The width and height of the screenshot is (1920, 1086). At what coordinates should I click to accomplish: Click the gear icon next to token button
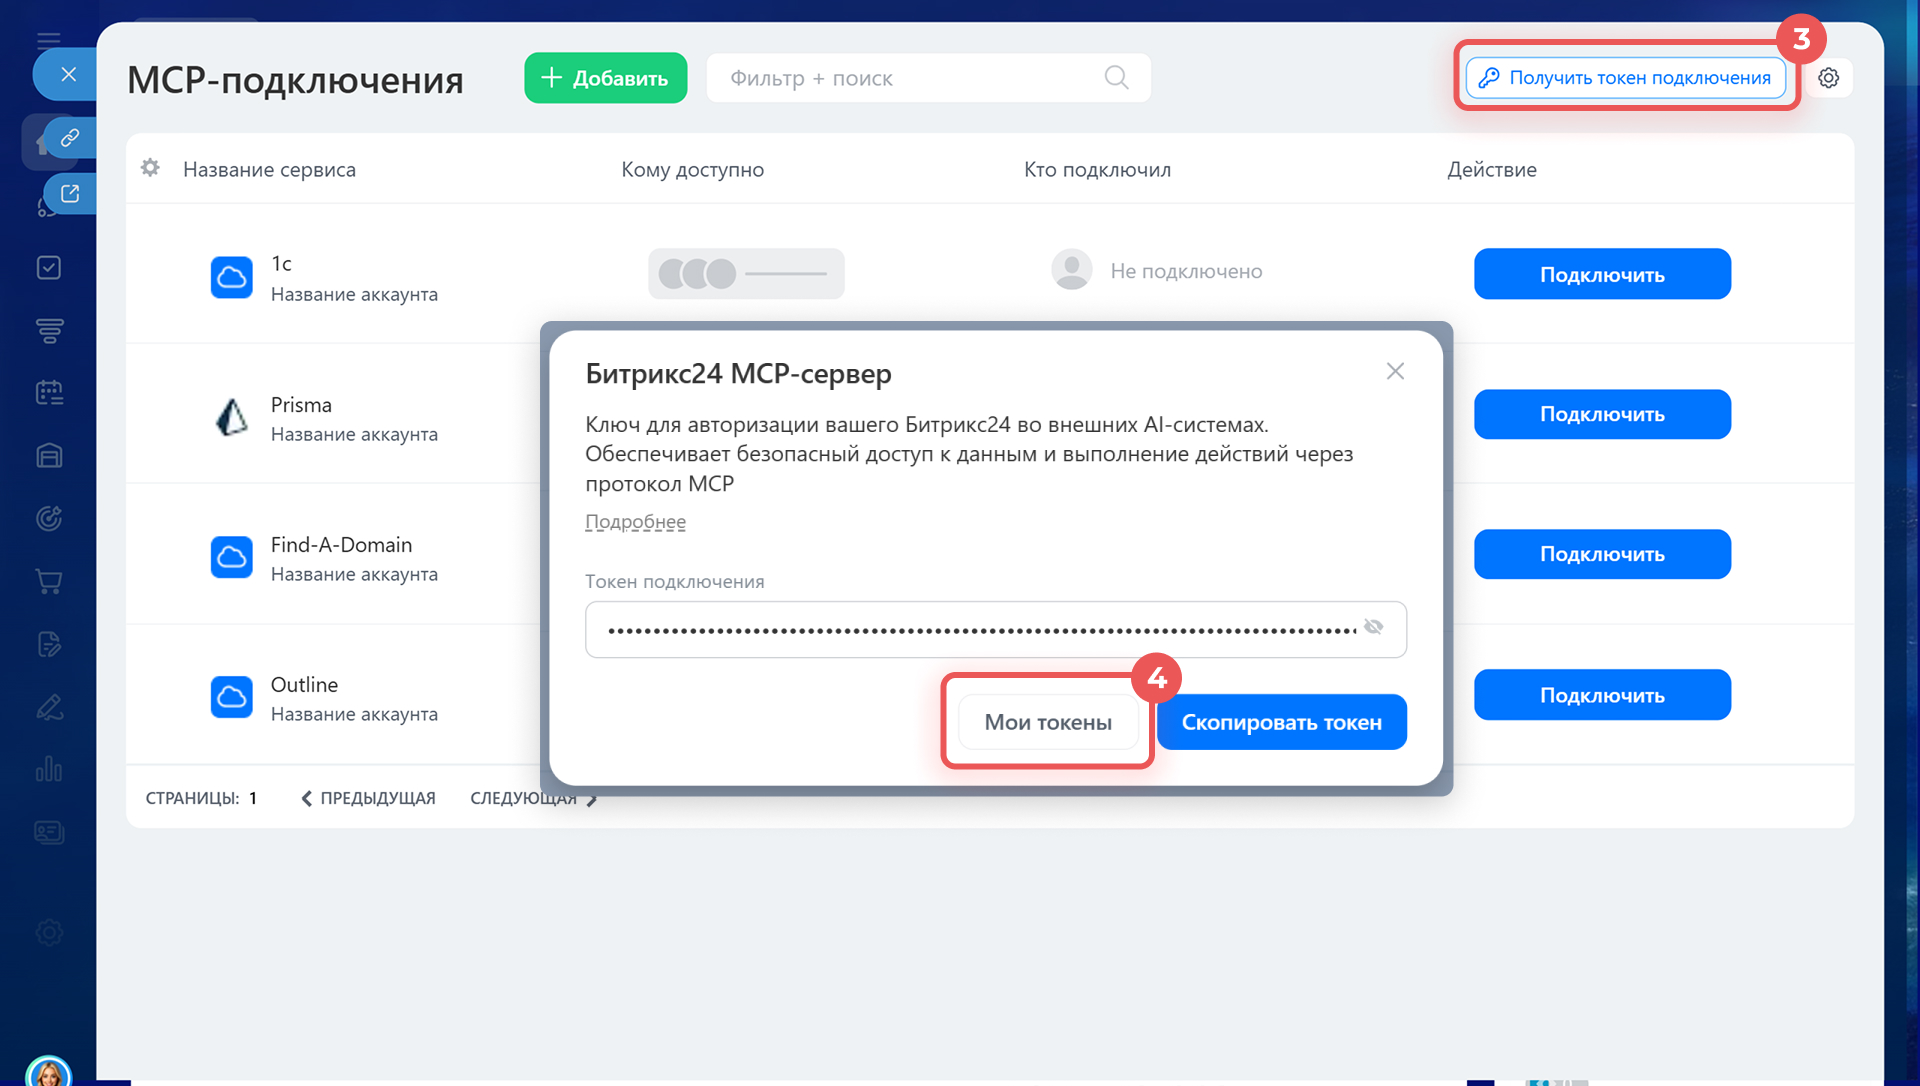[x=1828, y=78]
